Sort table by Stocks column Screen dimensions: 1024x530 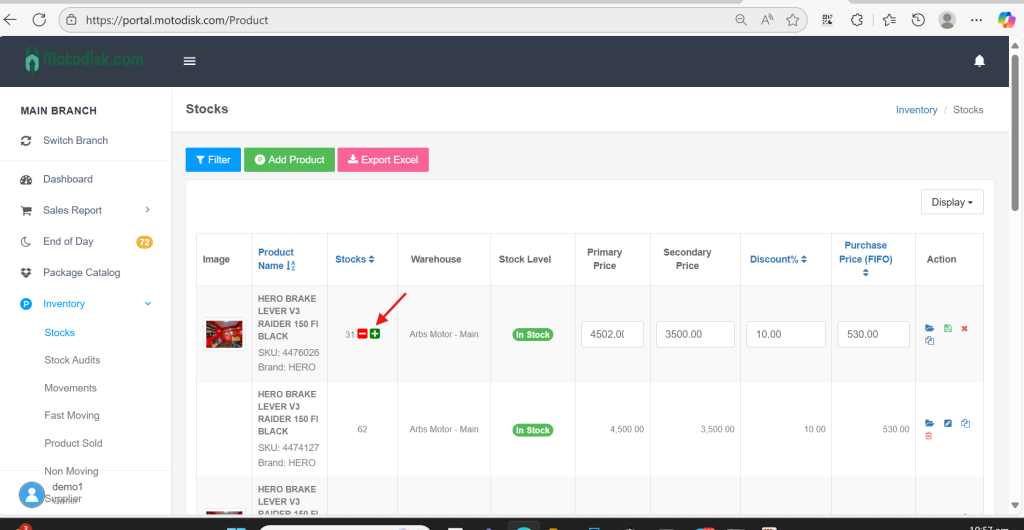[354, 259]
